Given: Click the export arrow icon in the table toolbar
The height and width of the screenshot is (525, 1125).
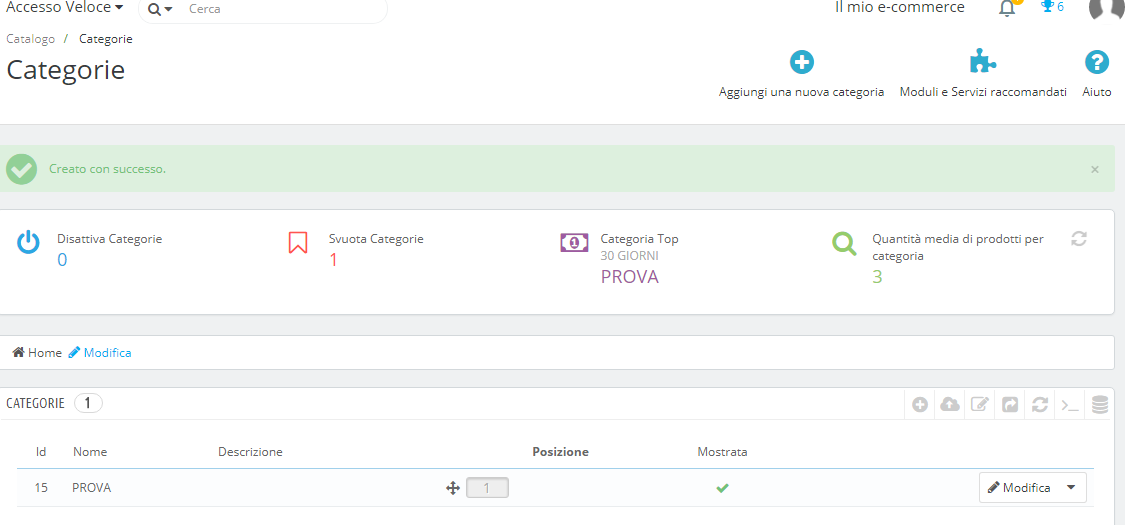Looking at the screenshot, I should pyautogui.click(x=1009, y=405).
